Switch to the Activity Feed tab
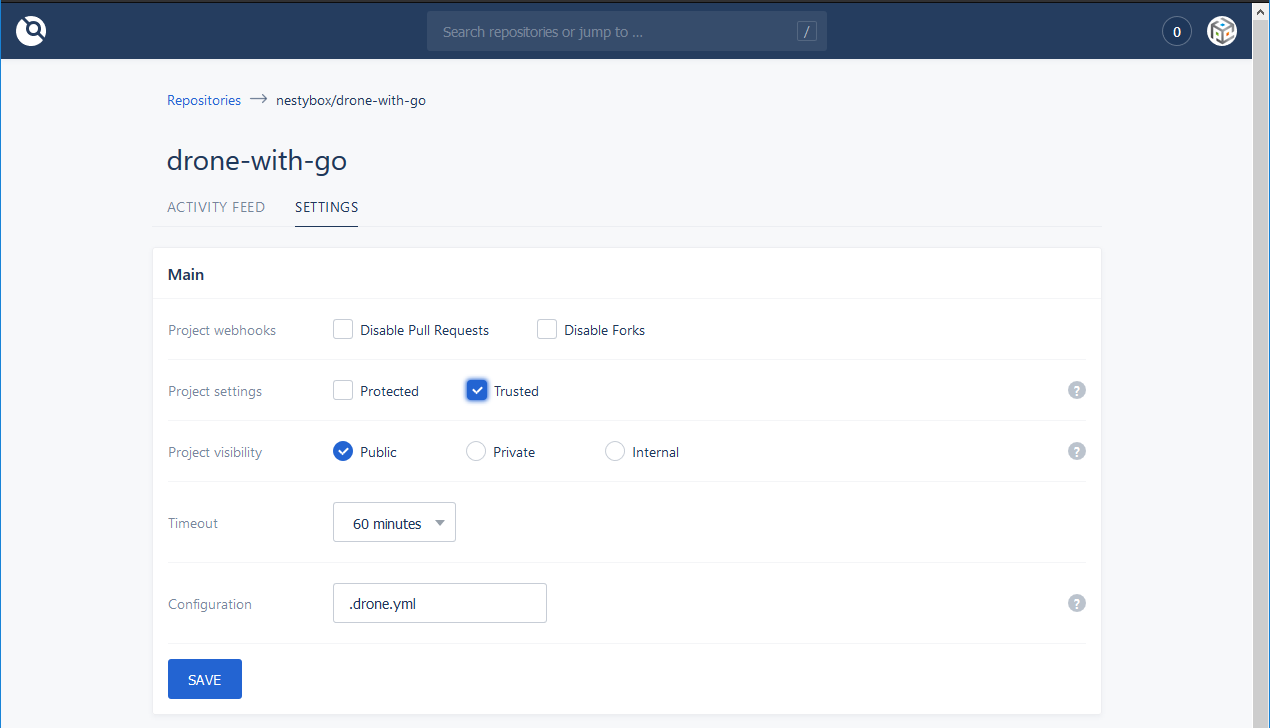 pyautogui.click(x=216, y=207)
